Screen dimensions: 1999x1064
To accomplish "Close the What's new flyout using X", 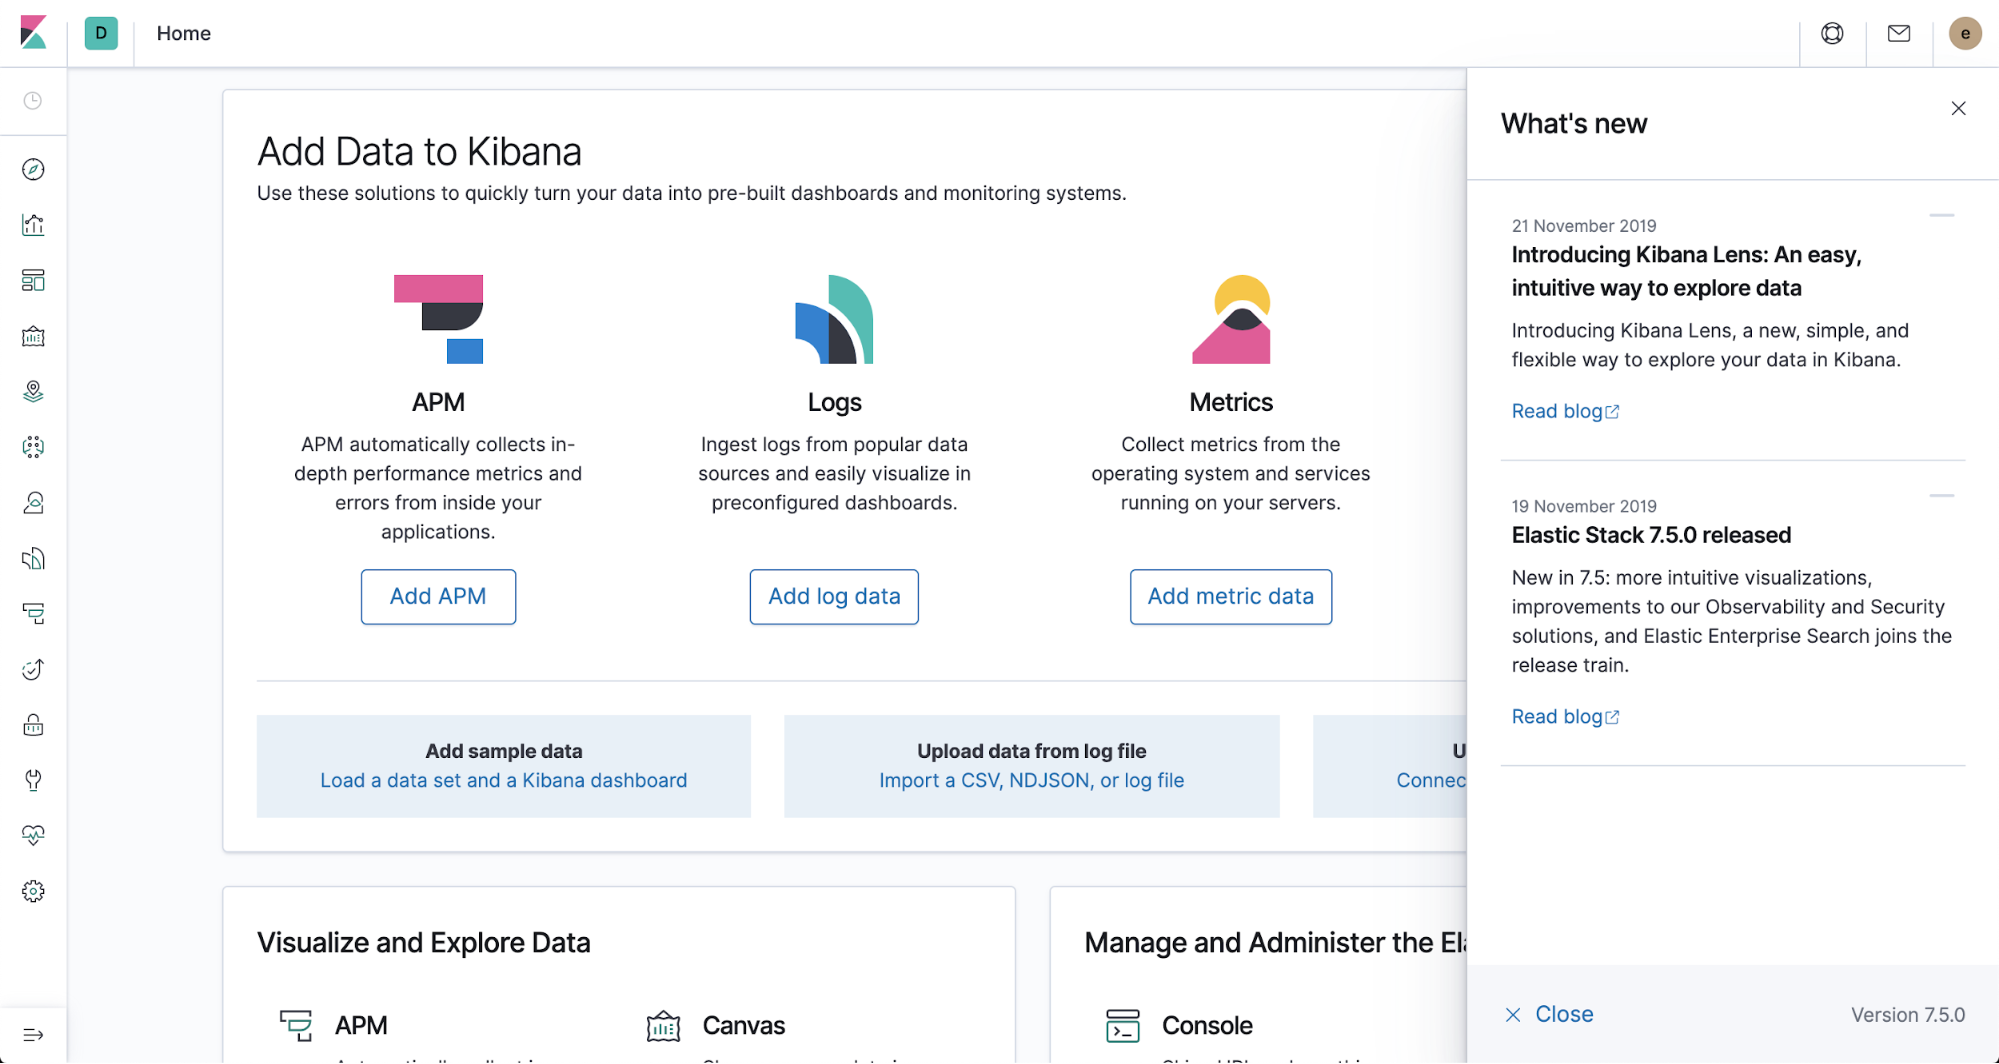I will click(1958, 109).
